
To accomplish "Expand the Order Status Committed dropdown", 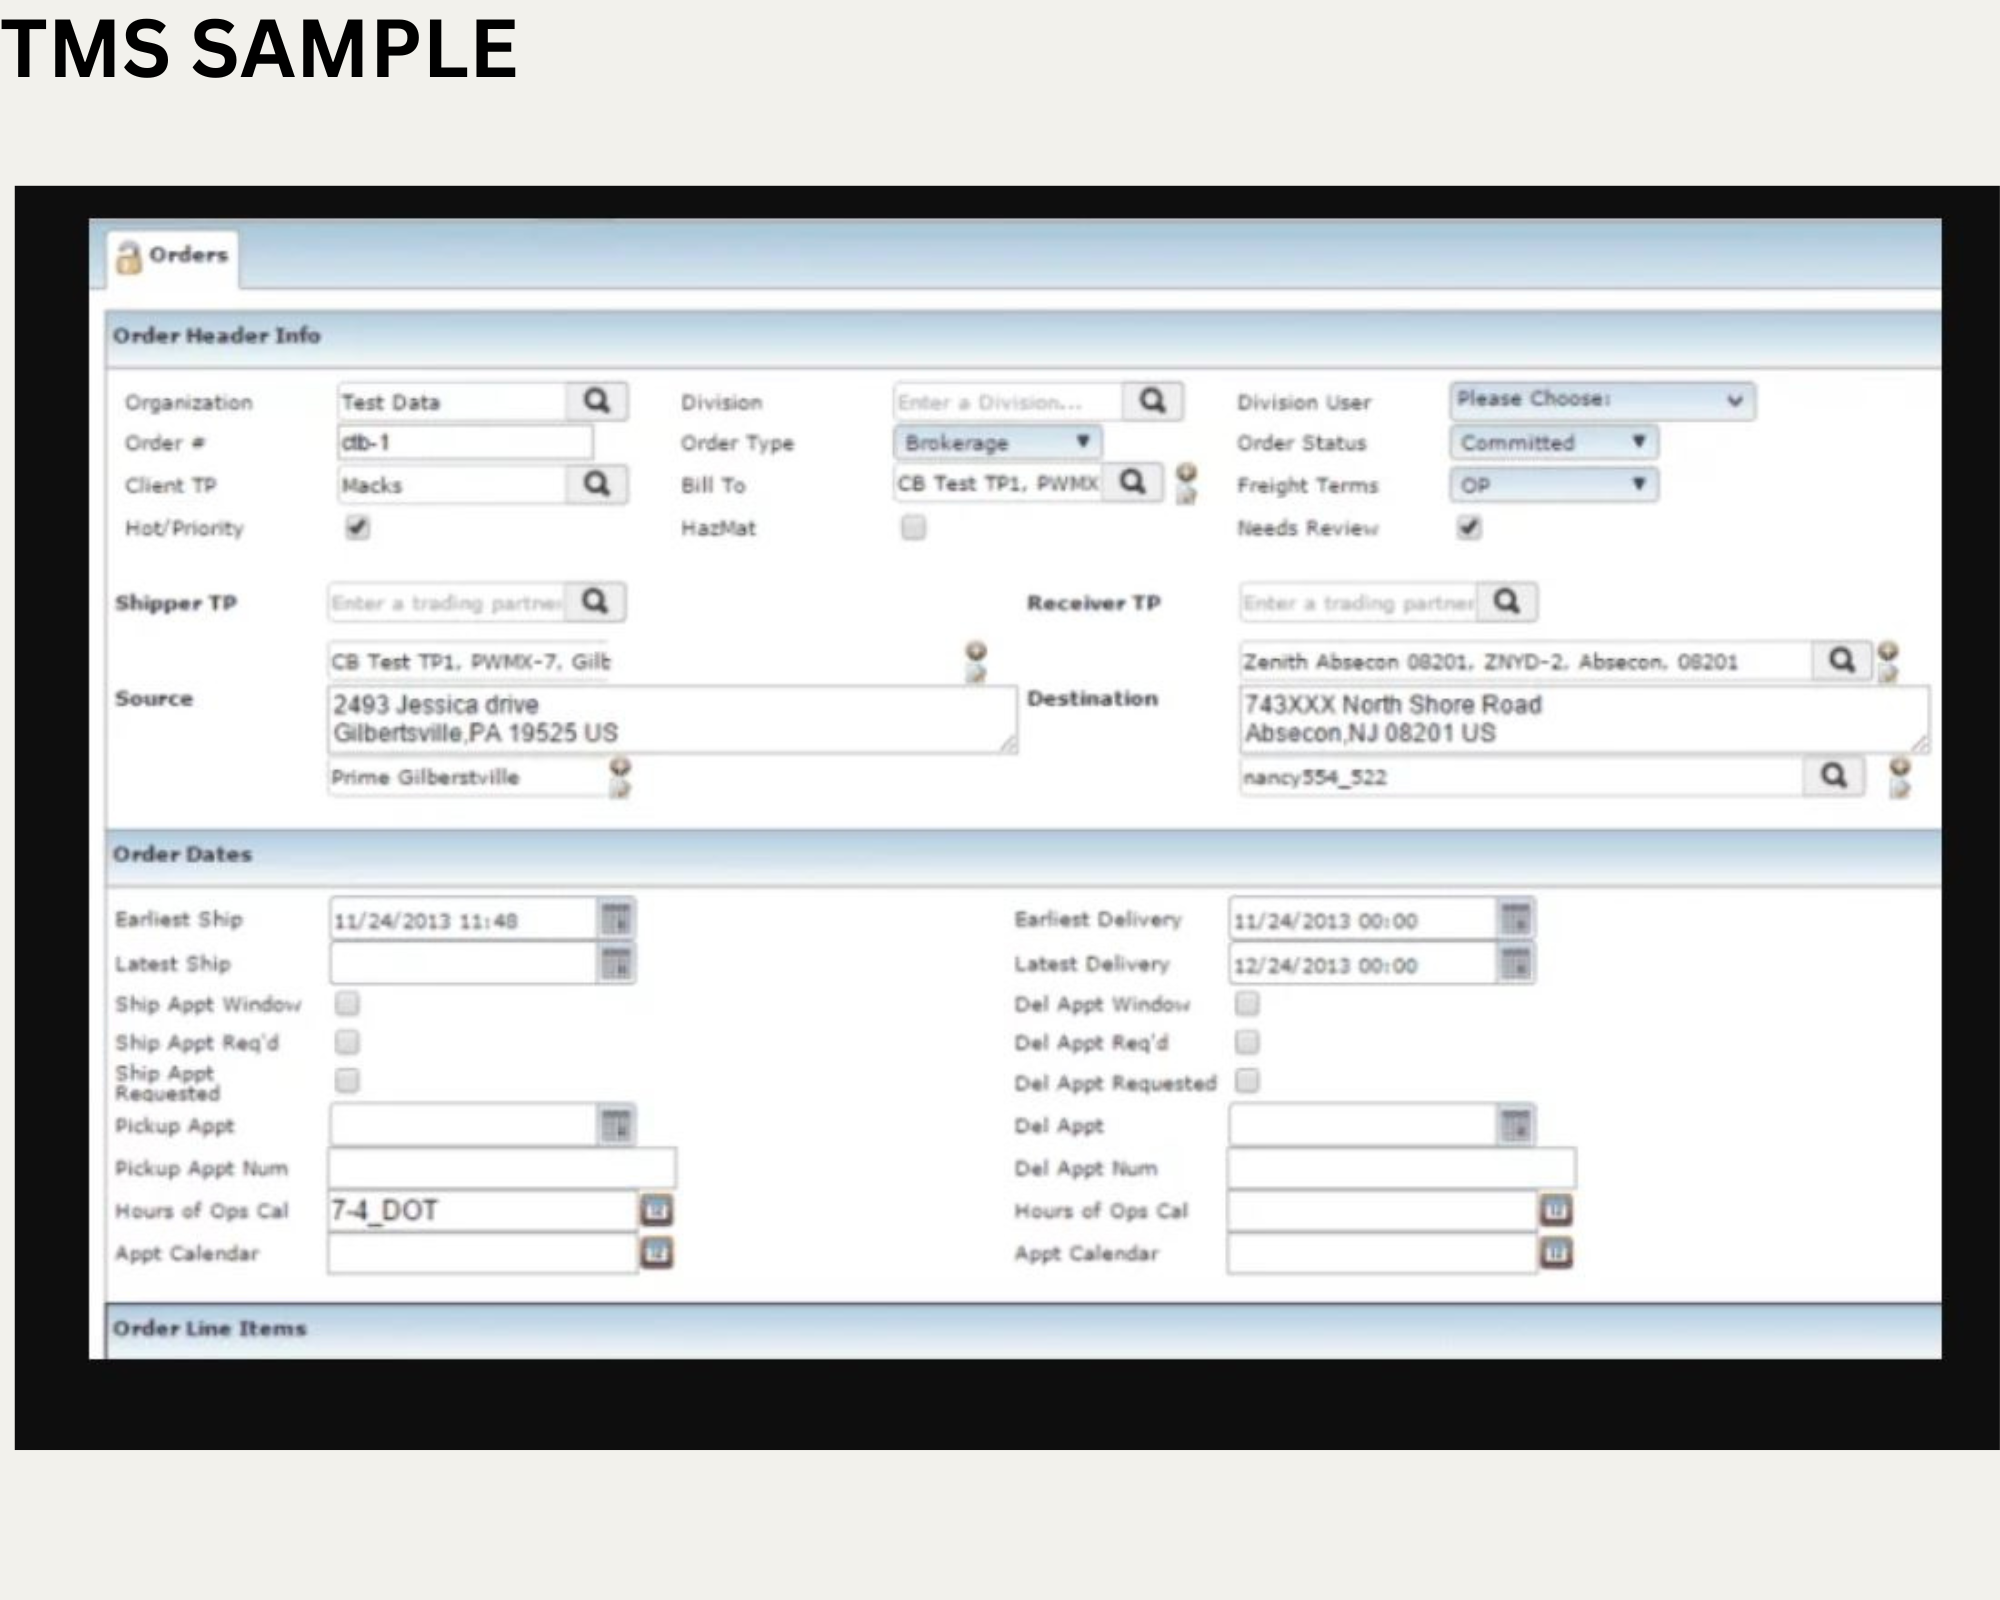I will [1552, 442].
